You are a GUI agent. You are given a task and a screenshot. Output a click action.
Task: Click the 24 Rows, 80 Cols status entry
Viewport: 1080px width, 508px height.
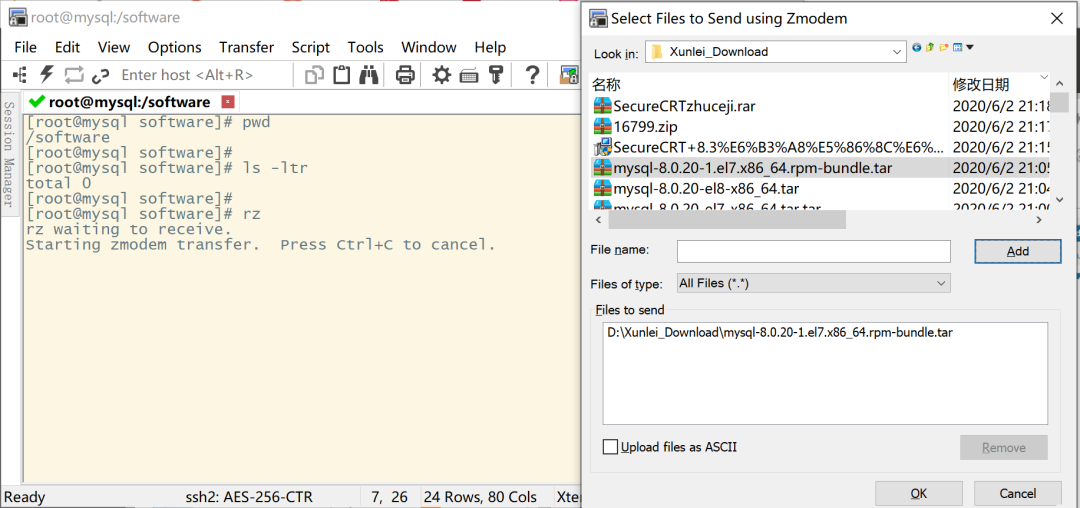480,496
